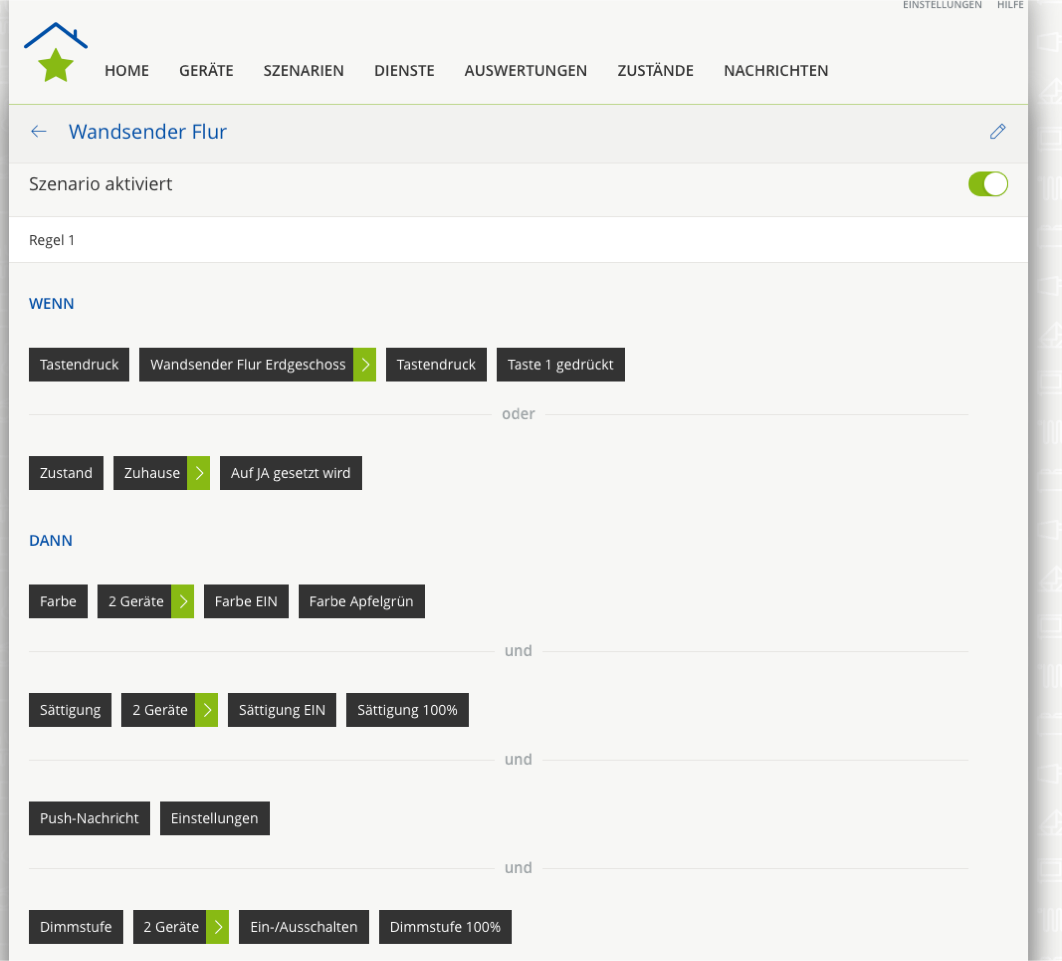The width and height of the screenshot is (1062, 961).
Task: Click the Push-Nachricht Einstellungen button
Action: pos(214,818)
